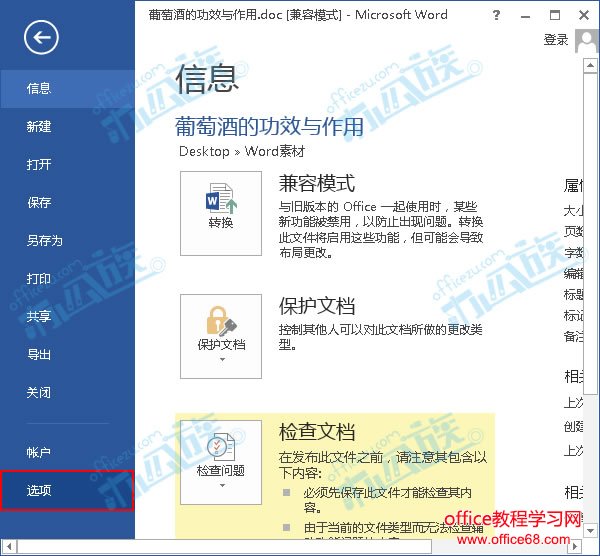
Task: Click the 兼容模式 heading text
Action: 317,183
